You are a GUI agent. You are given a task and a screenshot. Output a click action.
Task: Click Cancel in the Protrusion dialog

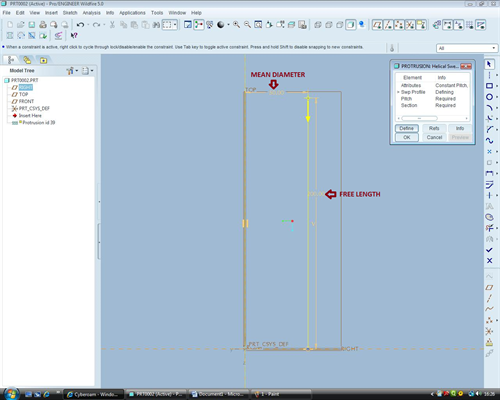tap(434, 137)
